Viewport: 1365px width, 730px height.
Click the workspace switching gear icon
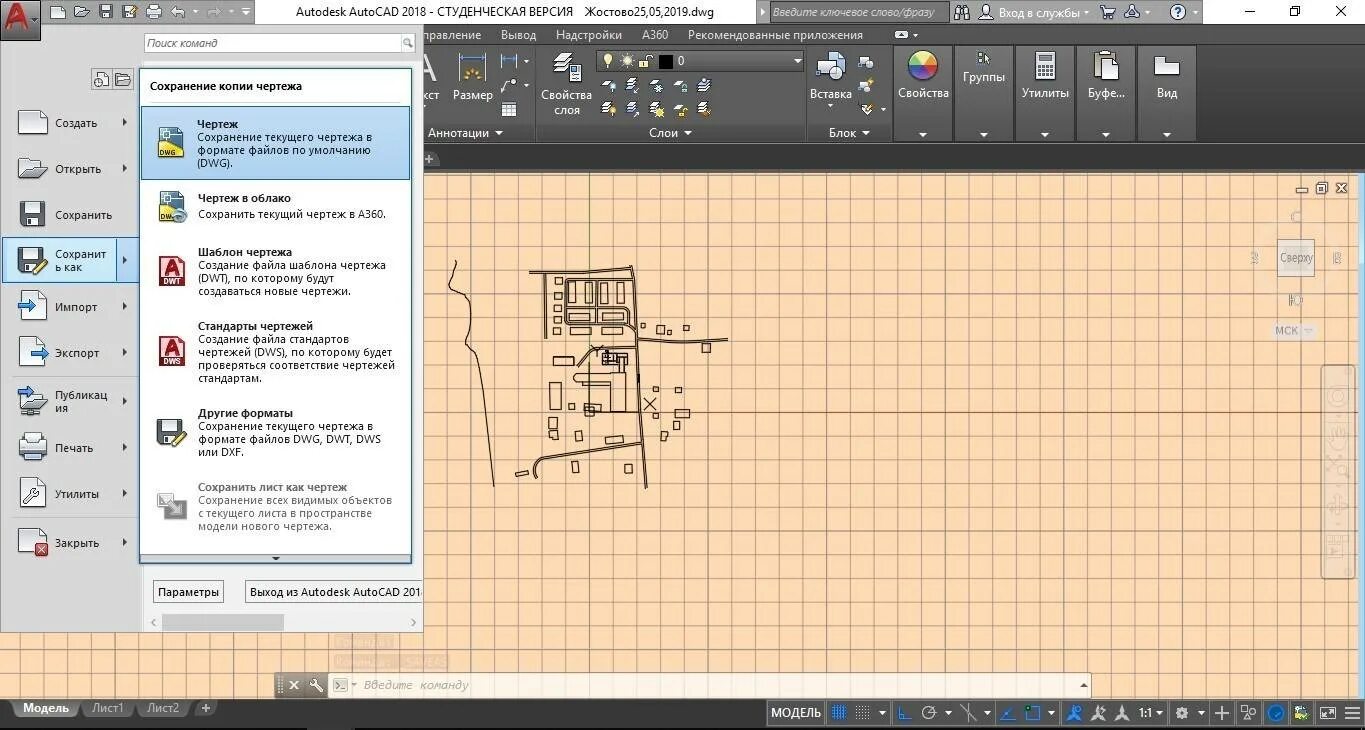1182,713
